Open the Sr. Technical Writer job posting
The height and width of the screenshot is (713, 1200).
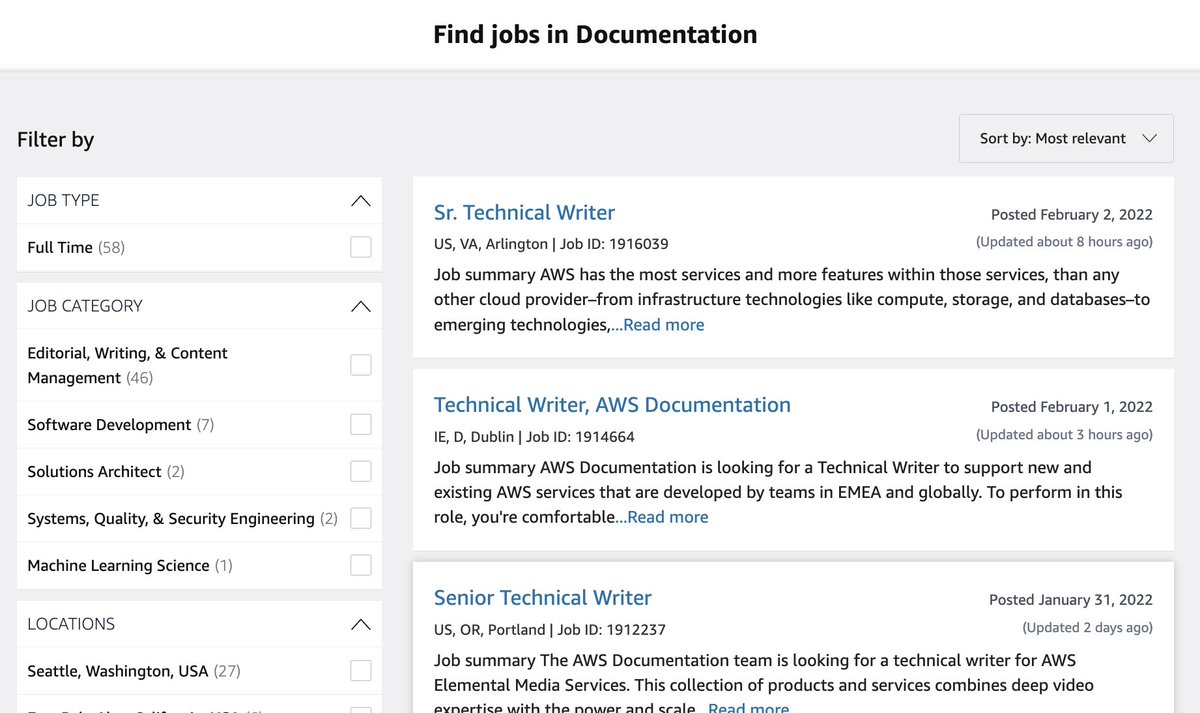524,212
